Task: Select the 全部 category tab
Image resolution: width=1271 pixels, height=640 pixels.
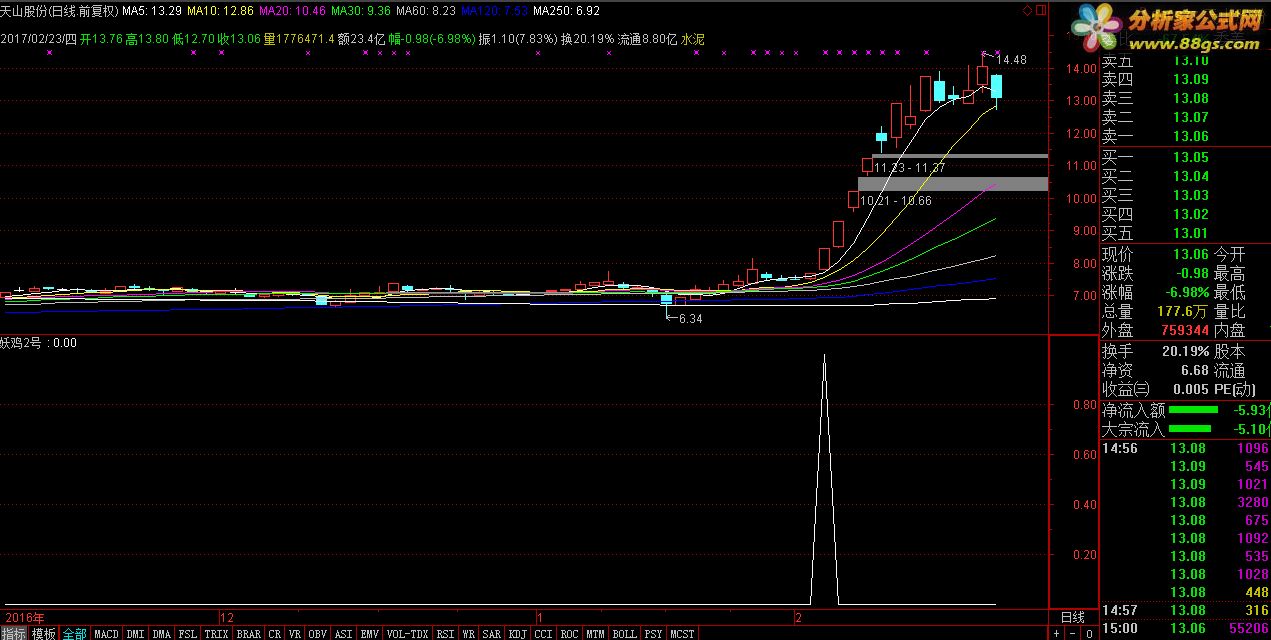Action: [75, 634]
